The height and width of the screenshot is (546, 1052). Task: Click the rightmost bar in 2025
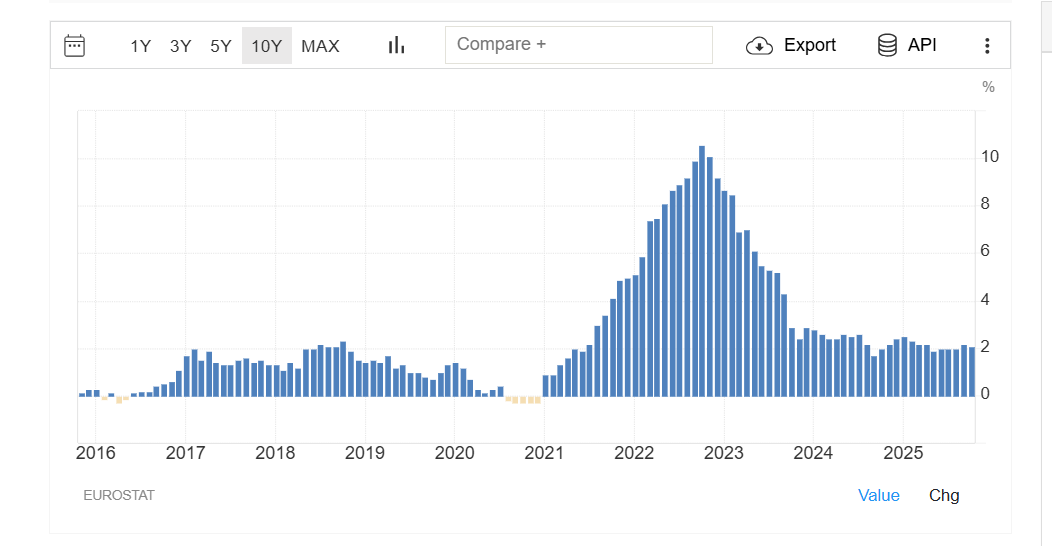click(x=971, y=372)
